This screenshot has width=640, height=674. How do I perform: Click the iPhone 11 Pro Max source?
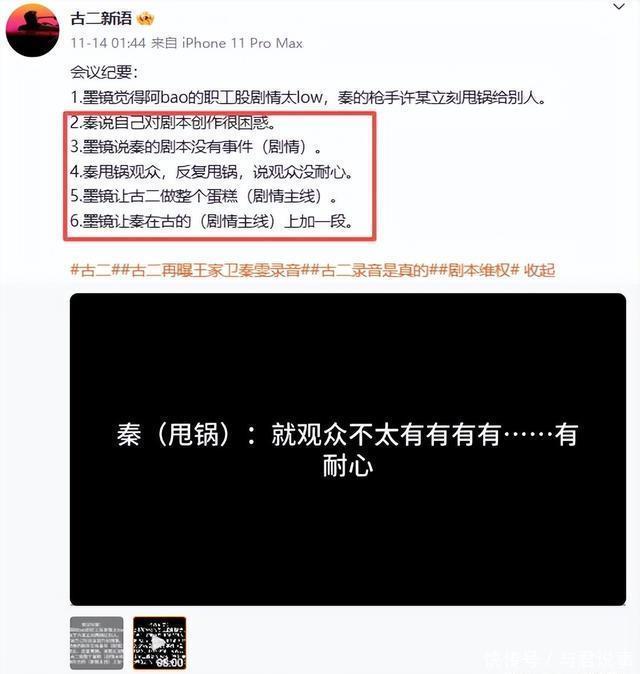(x=242, y=43)
